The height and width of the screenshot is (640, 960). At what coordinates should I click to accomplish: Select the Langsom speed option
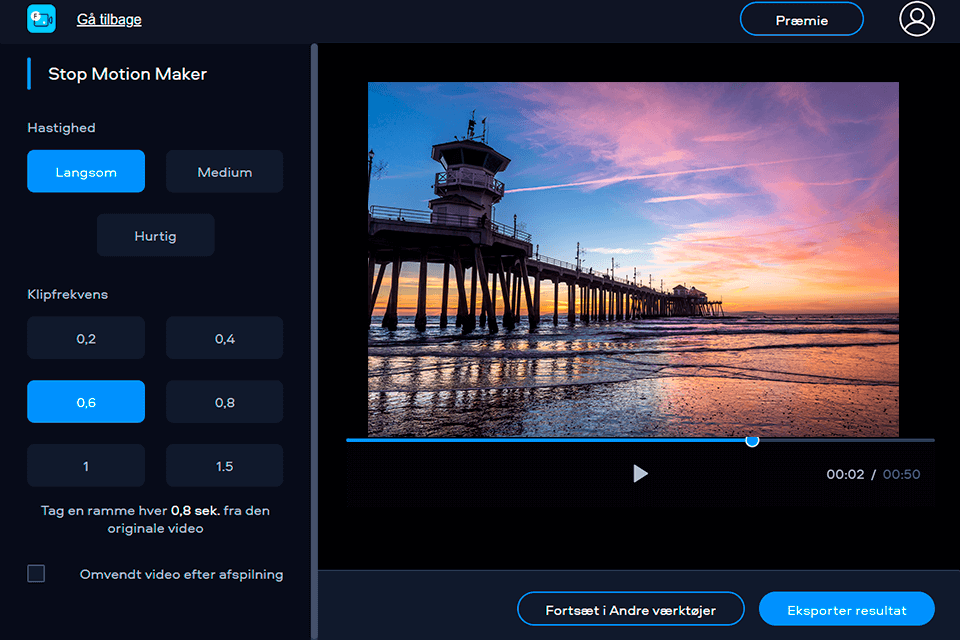(85, 171)
